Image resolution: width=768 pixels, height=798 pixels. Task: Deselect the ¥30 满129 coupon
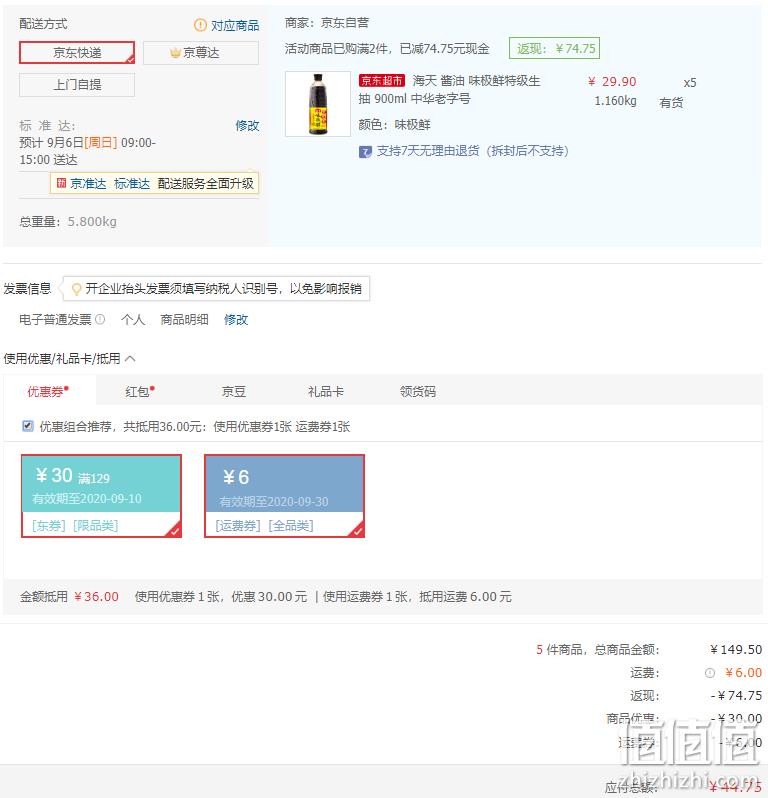pos(101,496)
